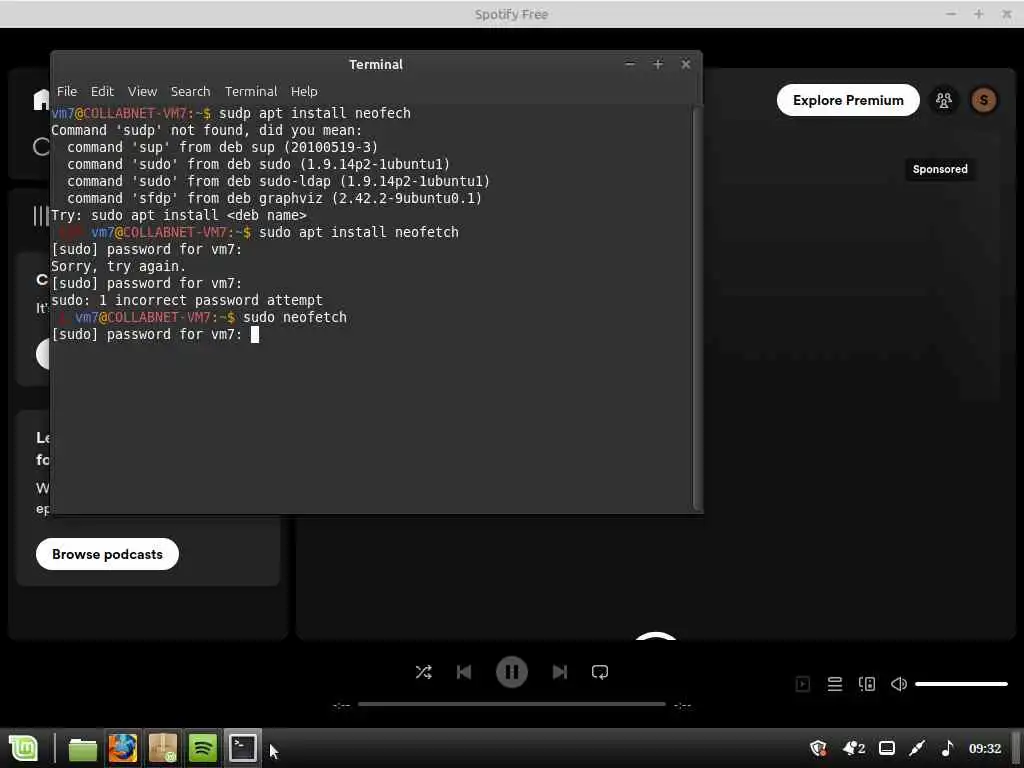Click 'Sorry, try again.' terminal line
Image resolution: width=1024 pixels, height=768 pixels.
[x=118, y=266]
